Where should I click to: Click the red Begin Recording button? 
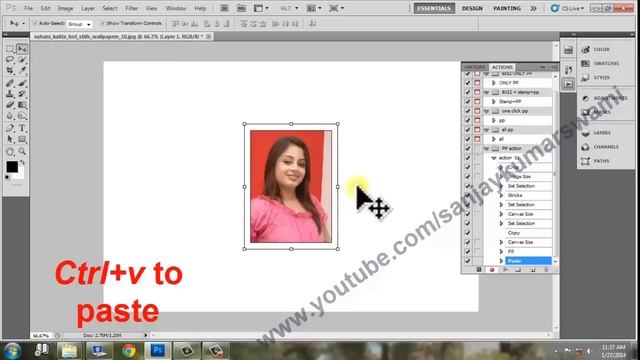[492, 270]
